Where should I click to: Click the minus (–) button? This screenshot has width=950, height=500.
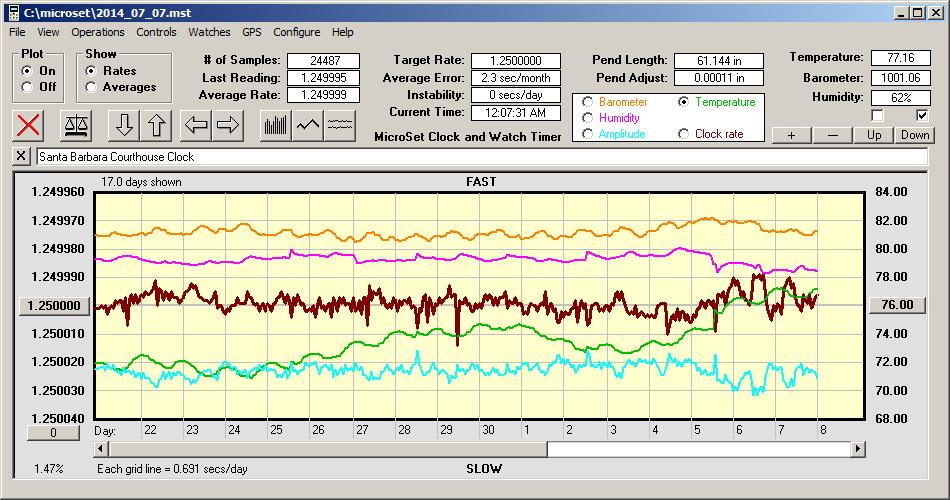(x=832, y=135)
